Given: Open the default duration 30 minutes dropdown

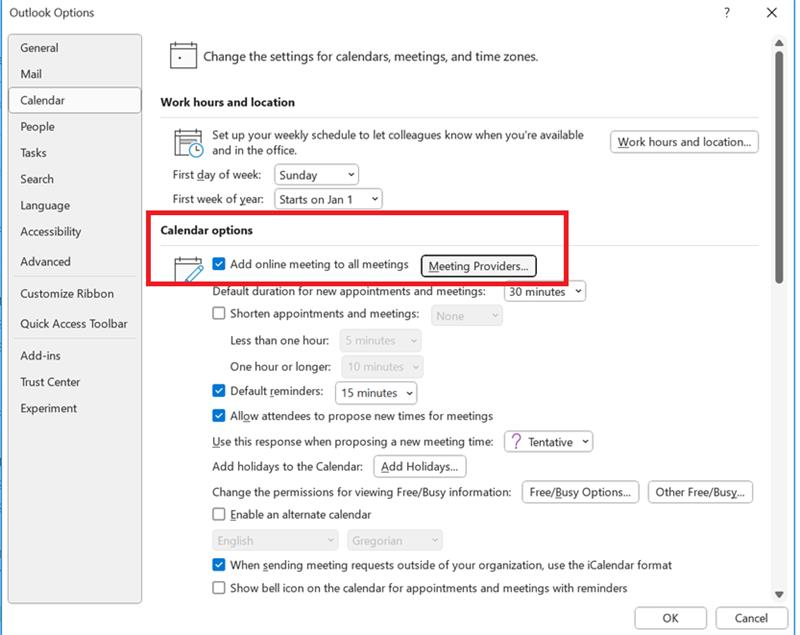Looking at the screenshot, I should pos(545,292).
